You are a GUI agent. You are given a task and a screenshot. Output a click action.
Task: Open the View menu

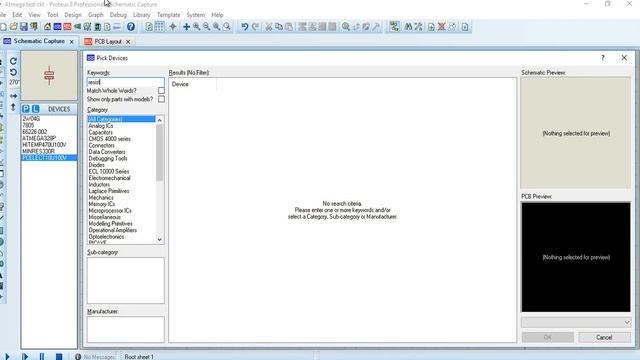point(34,15)
